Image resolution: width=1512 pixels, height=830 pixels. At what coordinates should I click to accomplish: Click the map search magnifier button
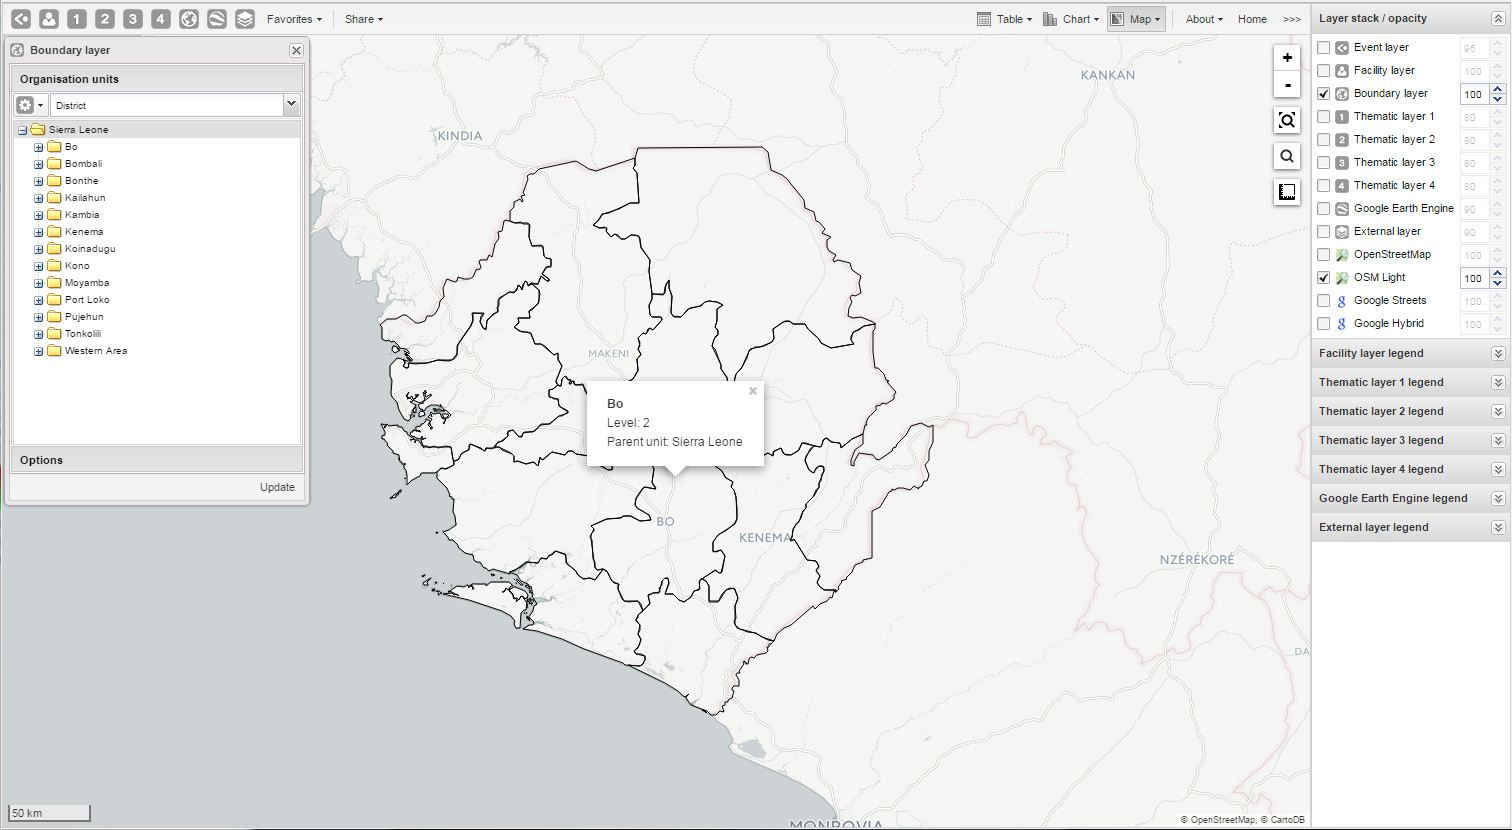click(x=1287, y=156)
